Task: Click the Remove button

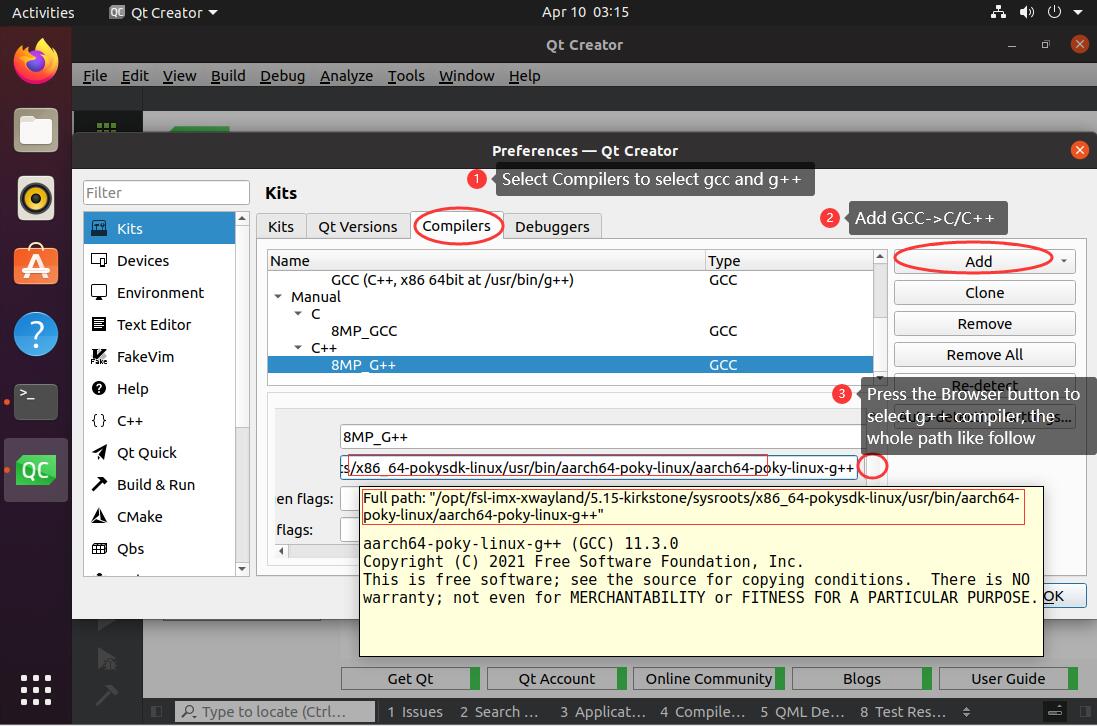Action: (984, 324)
